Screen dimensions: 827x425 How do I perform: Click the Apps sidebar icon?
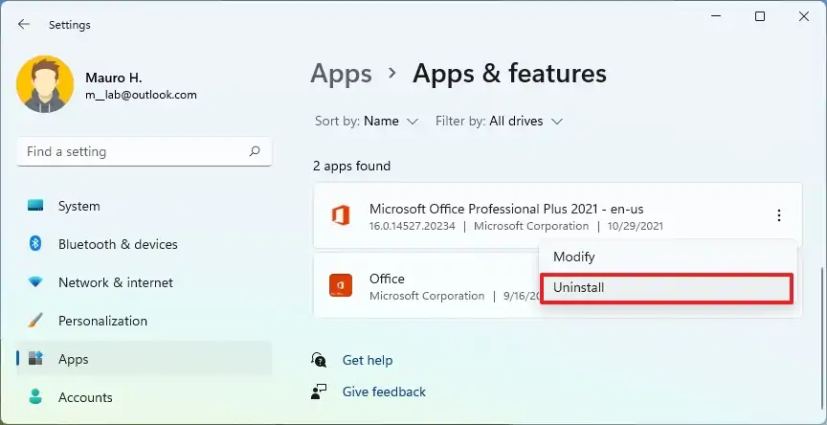coord(35,359)
